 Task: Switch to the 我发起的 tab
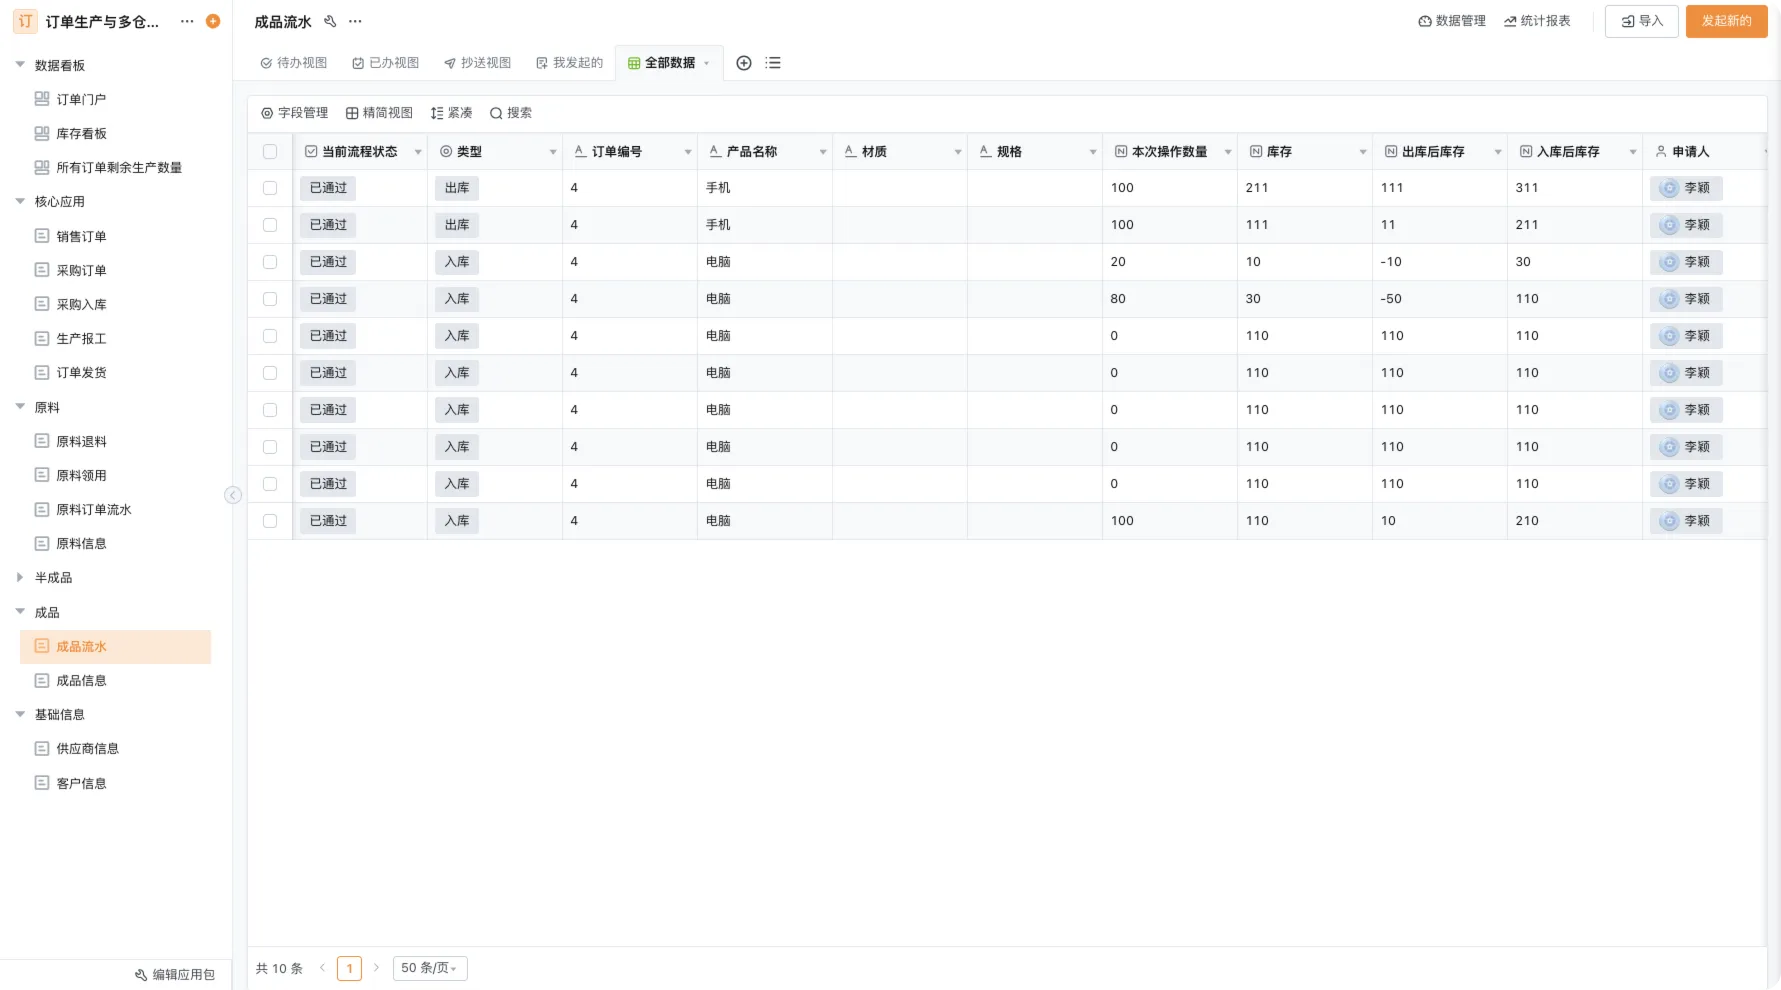click(570, 63)
